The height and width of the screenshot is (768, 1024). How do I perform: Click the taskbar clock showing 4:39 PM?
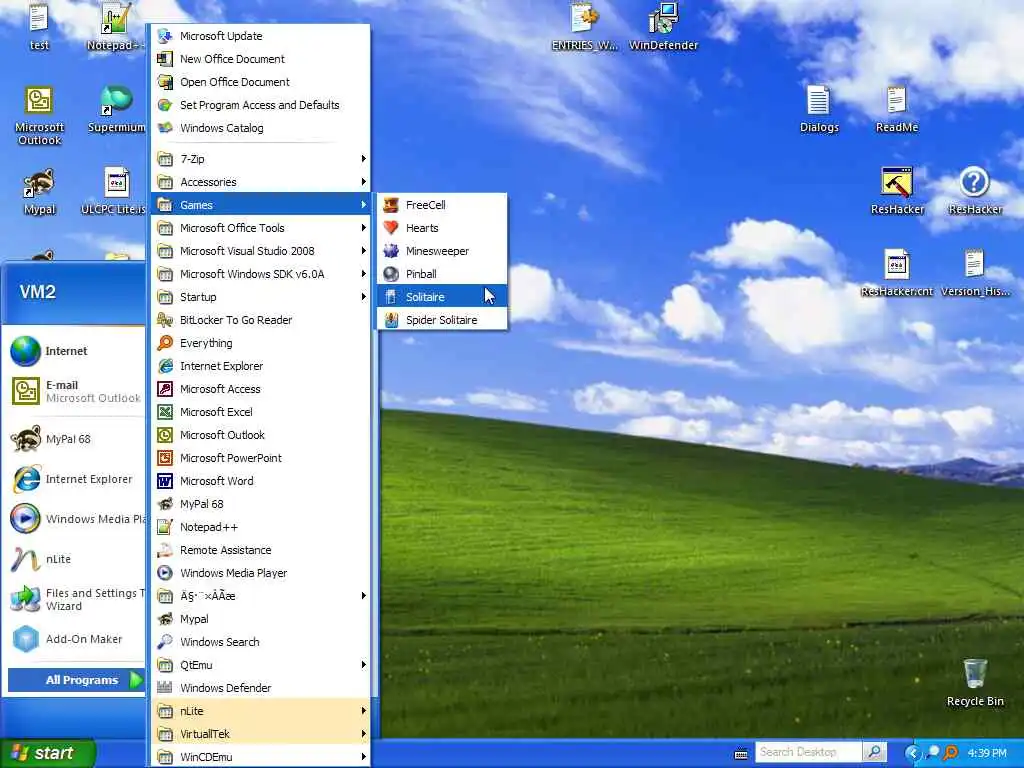987,753
